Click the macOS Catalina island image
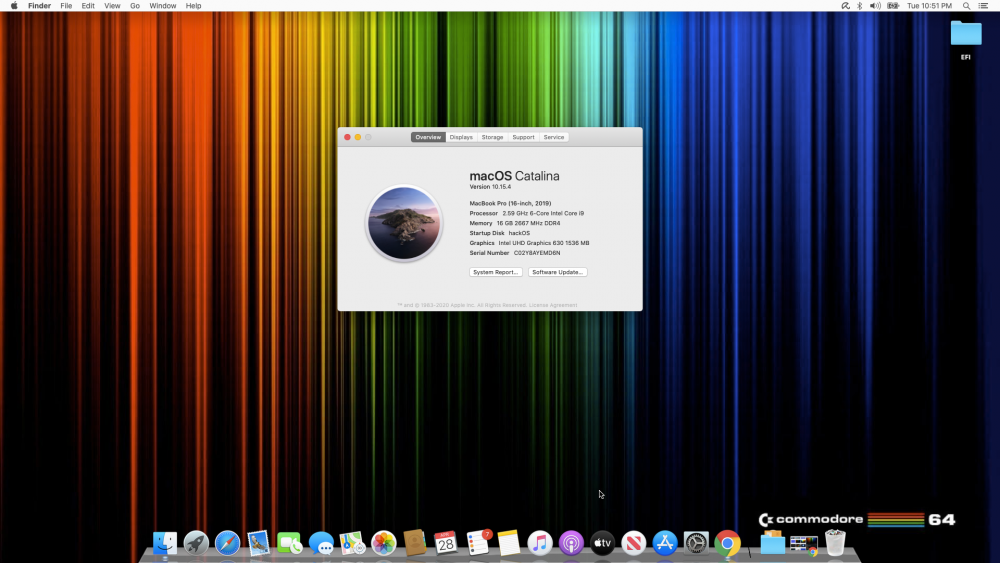The height and width of the screenshot is (563, 1000). 404,223
